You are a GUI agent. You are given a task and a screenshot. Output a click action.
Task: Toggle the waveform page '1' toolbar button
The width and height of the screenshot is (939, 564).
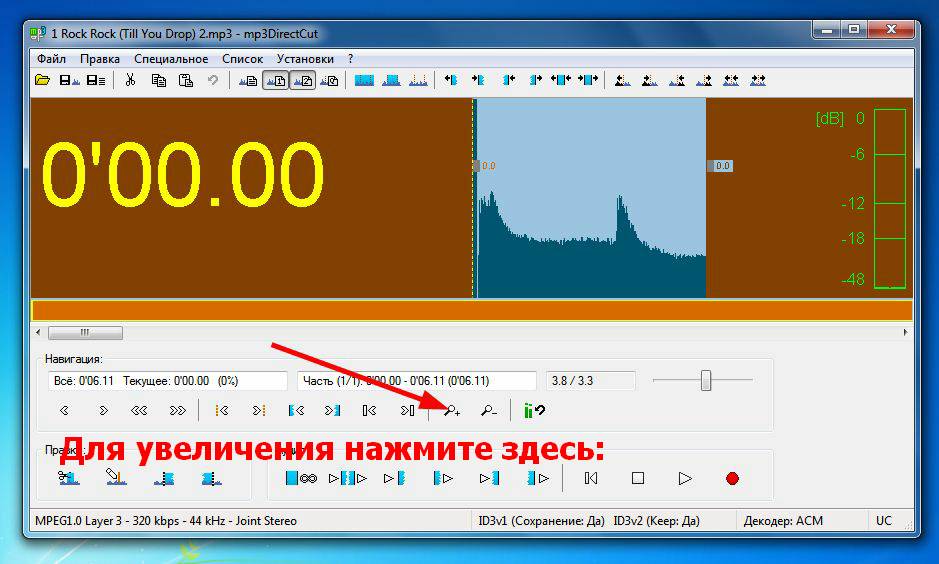[x=275, y=80]
